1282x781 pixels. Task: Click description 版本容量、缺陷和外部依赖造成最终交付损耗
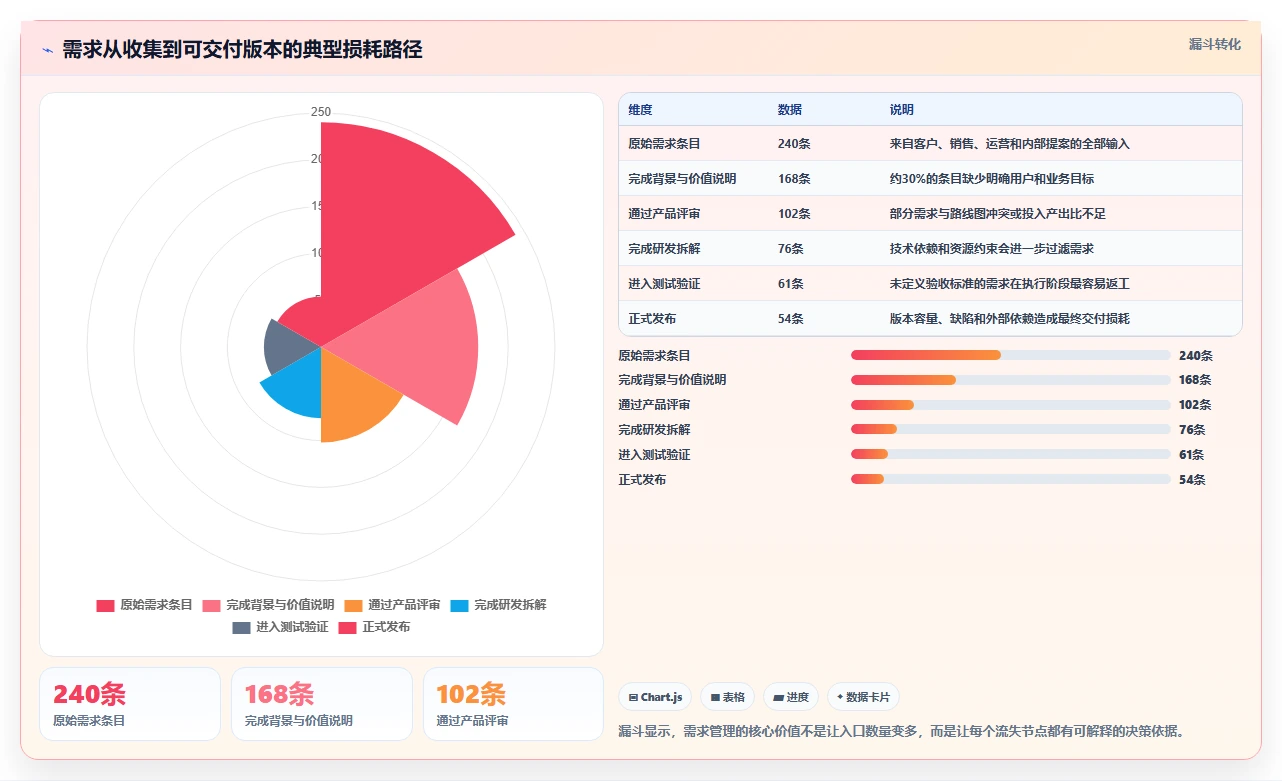(x=1009, y=319)
